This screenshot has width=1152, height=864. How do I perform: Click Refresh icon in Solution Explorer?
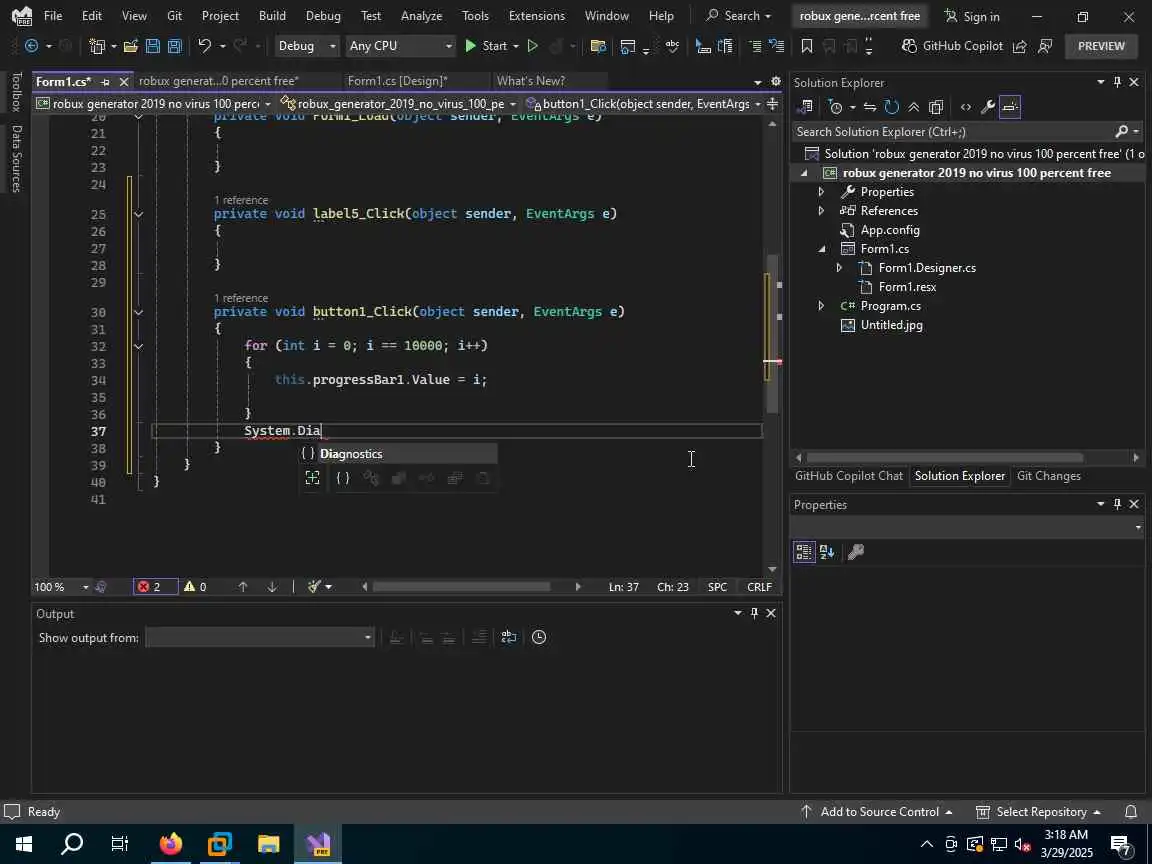click(x=891, y=107)
